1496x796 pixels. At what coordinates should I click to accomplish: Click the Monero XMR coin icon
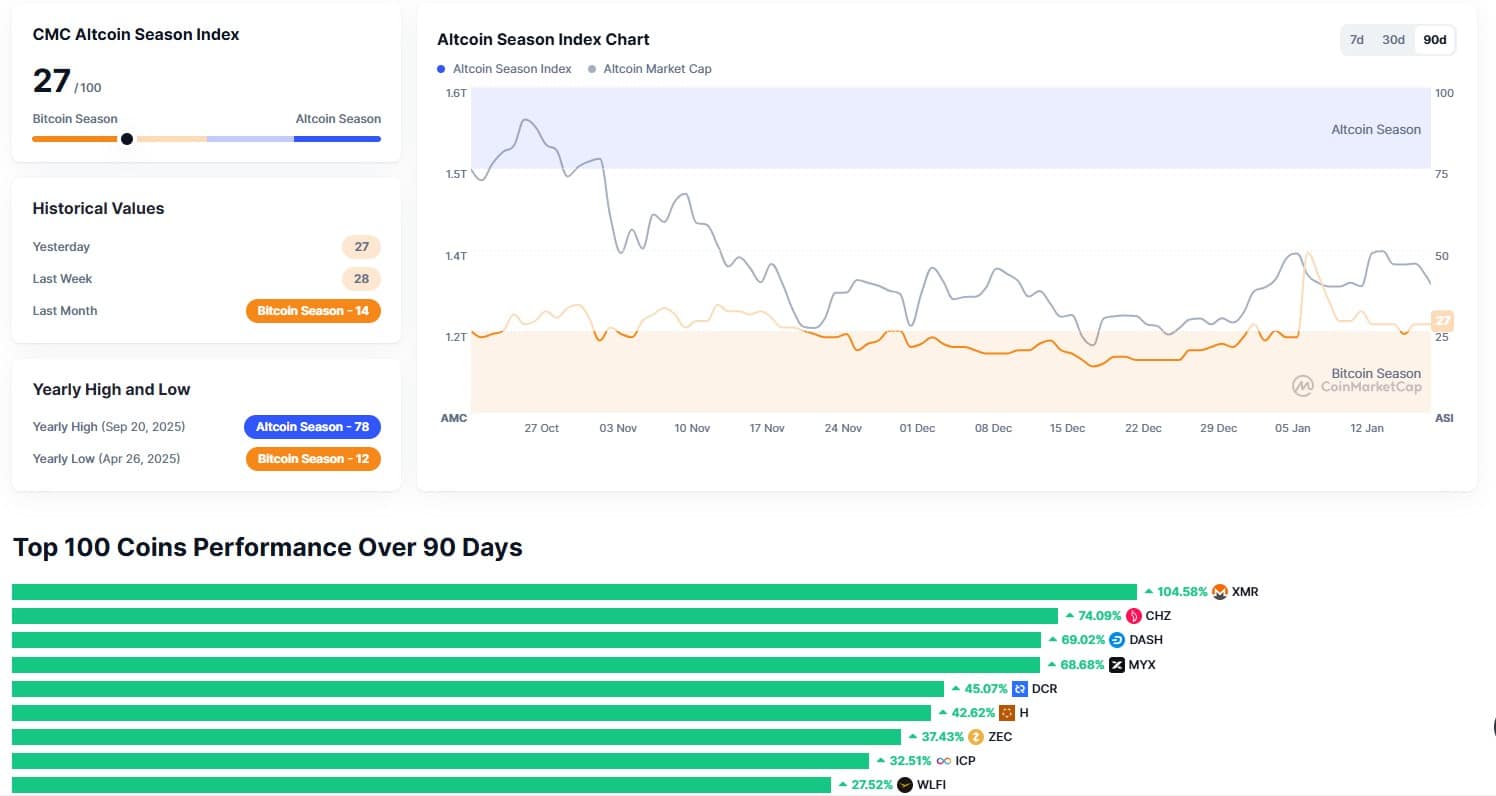click(1218, 591)
